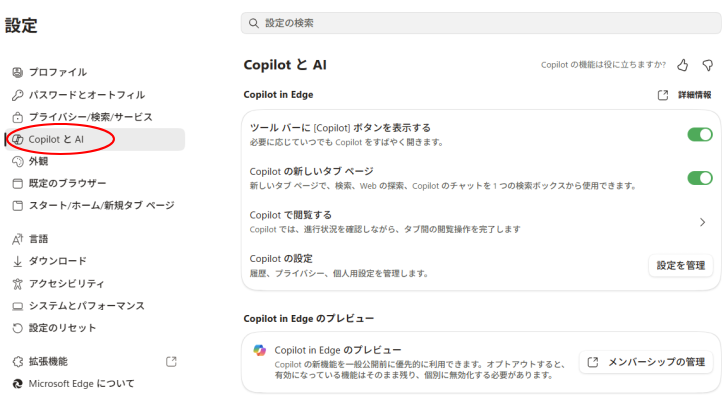Click the Copilot in Edge のプレビュー section heading
728x404 pixels.
click(308, 319)
